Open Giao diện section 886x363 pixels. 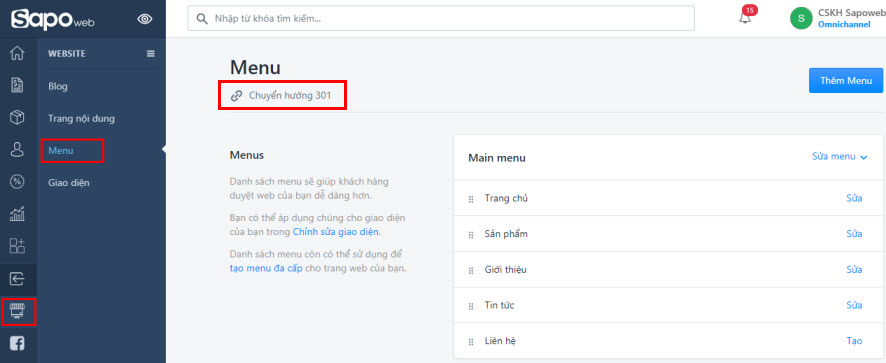click(x=68, y=183)
